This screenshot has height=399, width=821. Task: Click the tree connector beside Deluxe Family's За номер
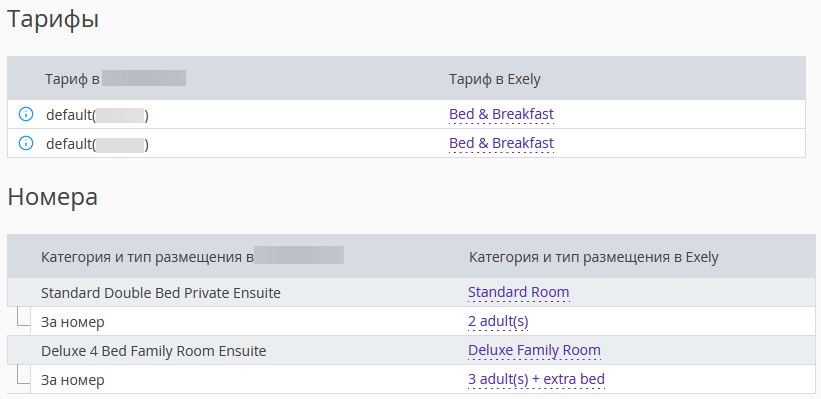click(x=23, y=374)
